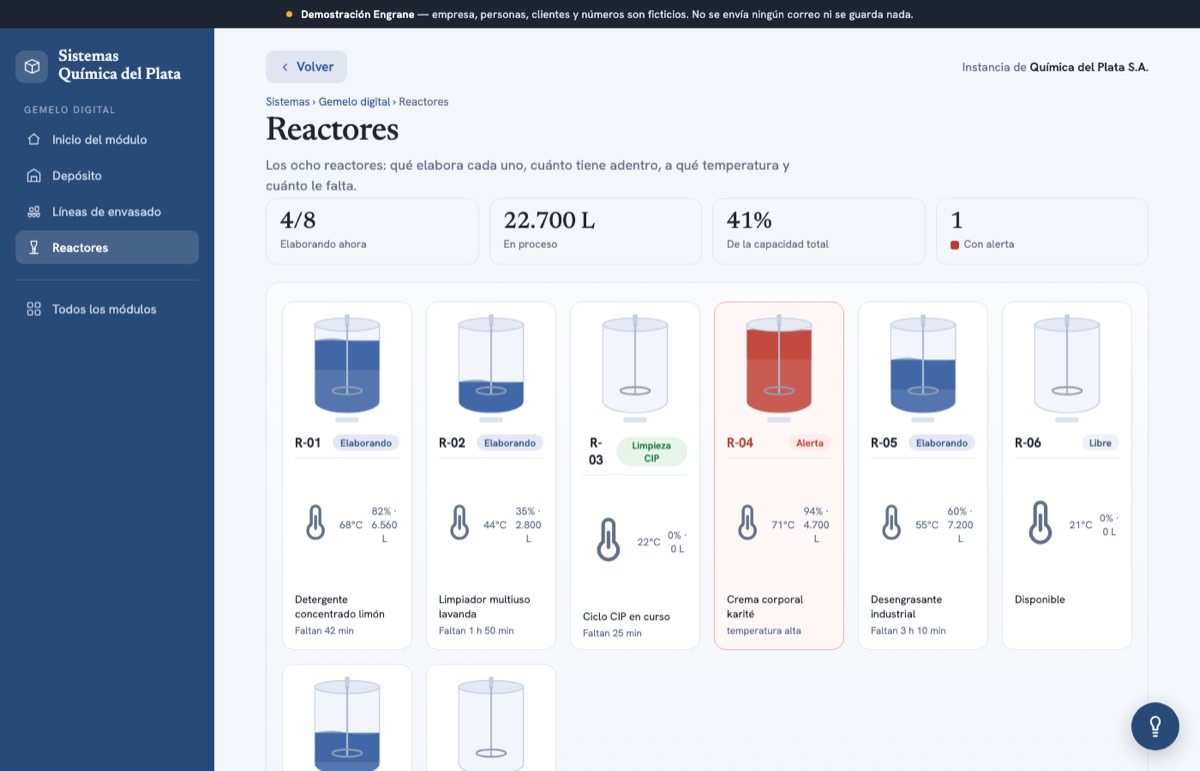The width and height of the screenshot is (1200, 771).
Task: Click the 22.700 L En proceso card
Action: click(x=596, y=231)
